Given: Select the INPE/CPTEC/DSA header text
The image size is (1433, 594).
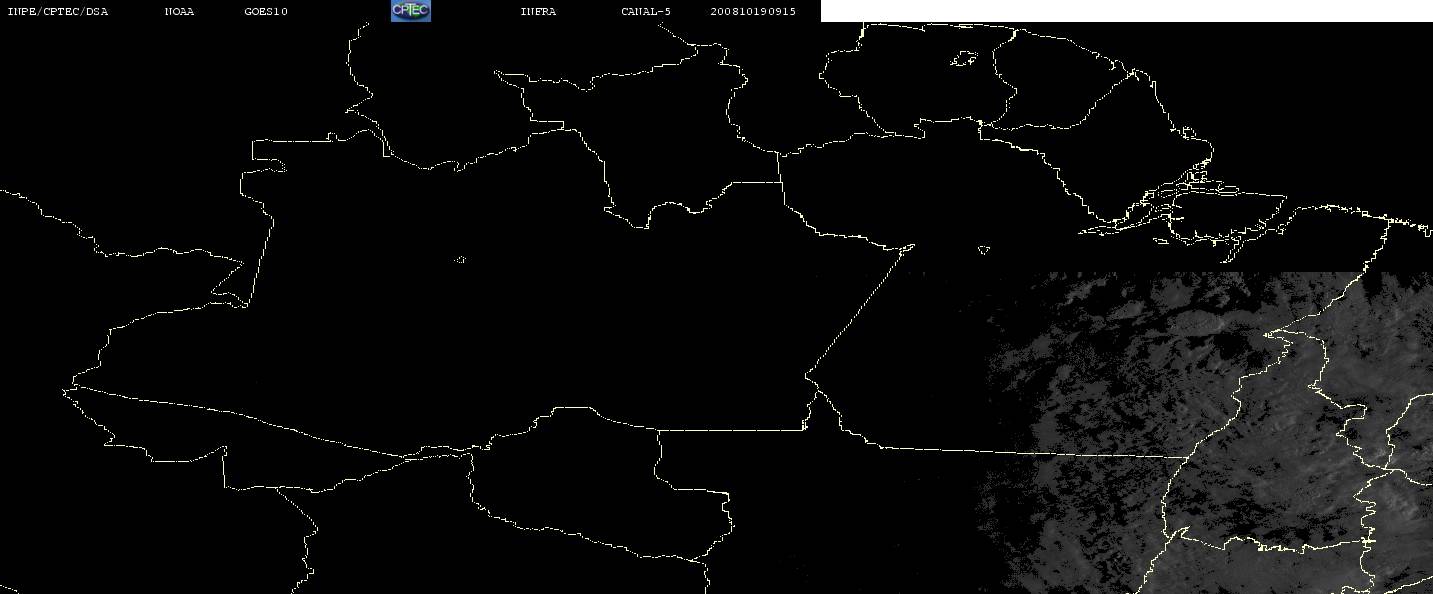Looking at the screenshot, I should point(58,12).
